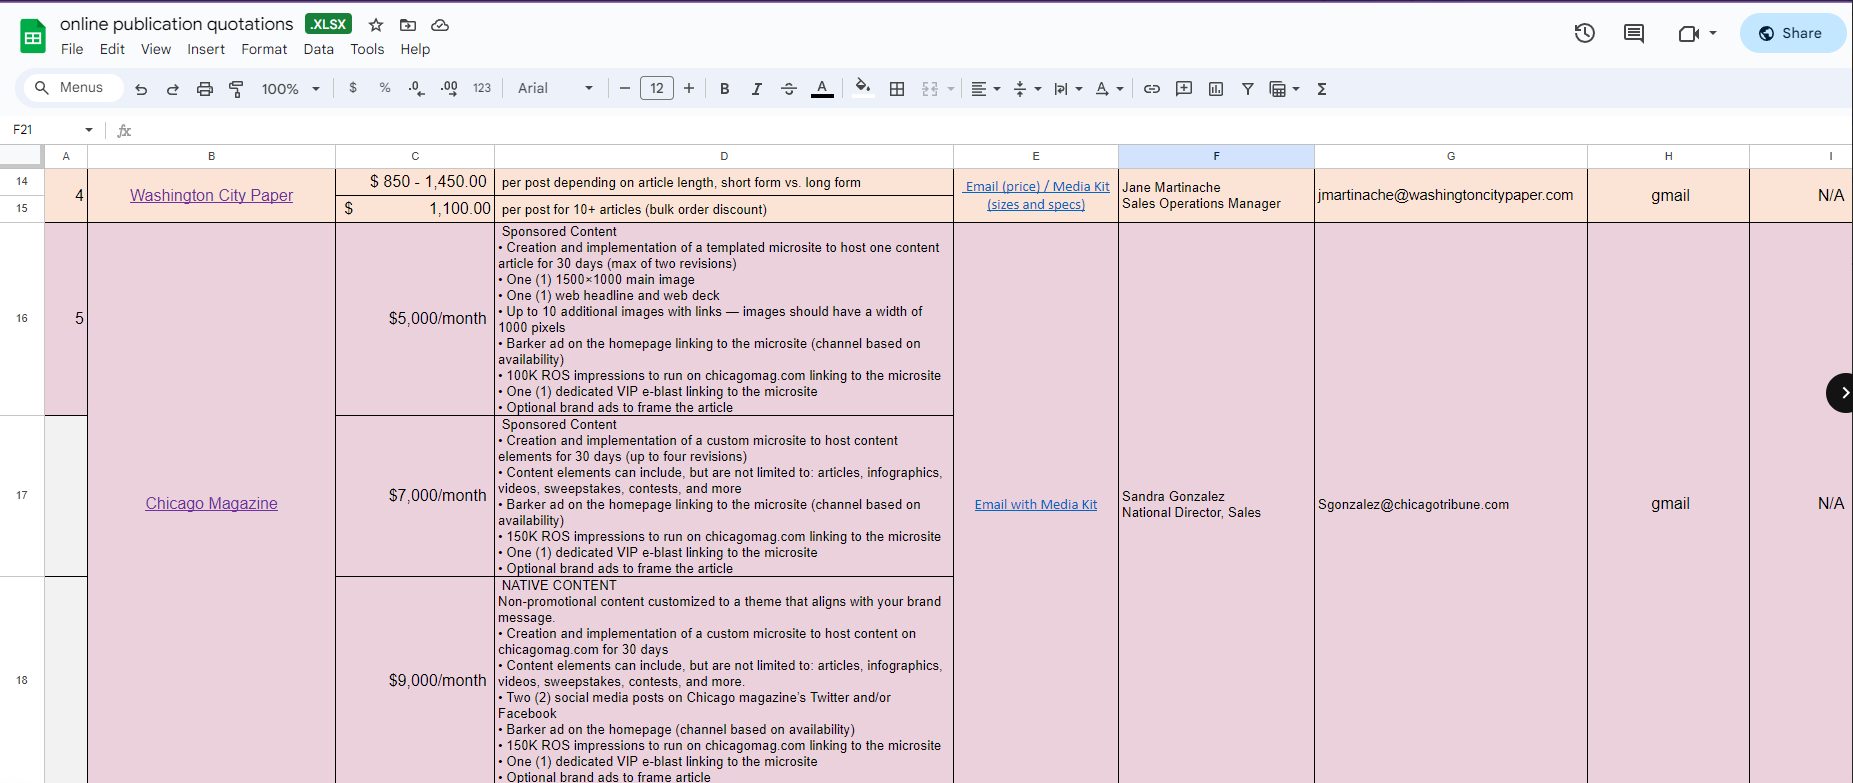Image resolution: width=1853 pixels, height=783 pixels.
Task: Print the spreadsheet
Action: point(204,89)
